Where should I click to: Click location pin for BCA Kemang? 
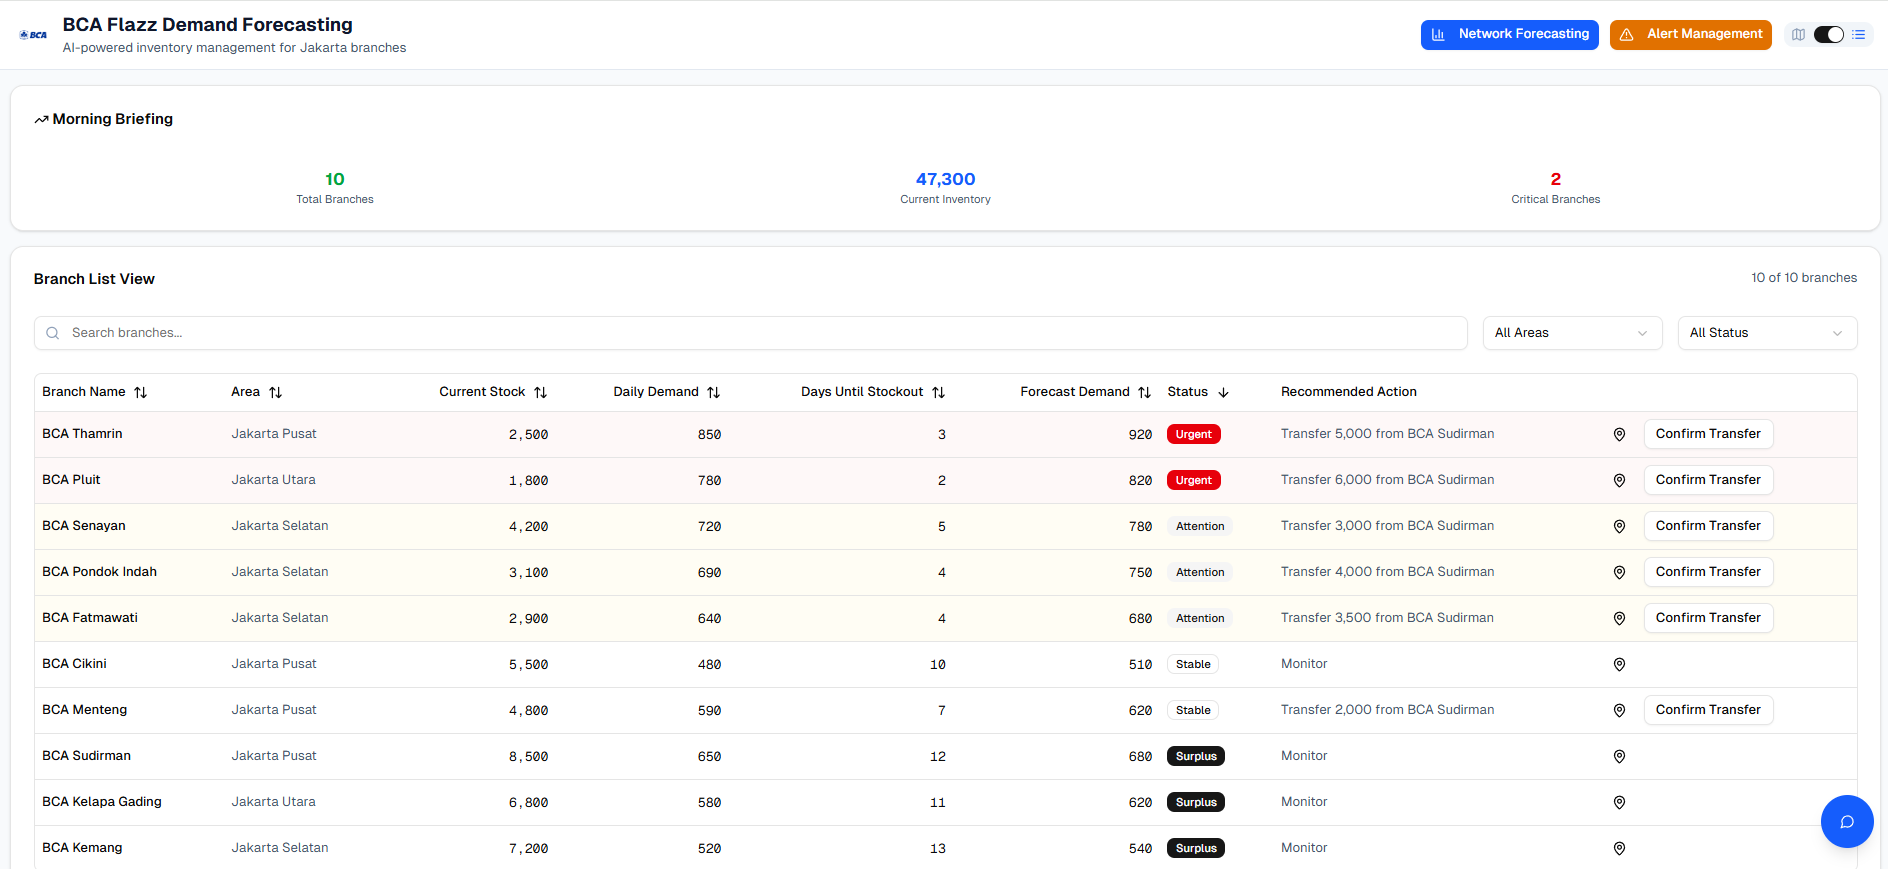[x=1619, y=848]
